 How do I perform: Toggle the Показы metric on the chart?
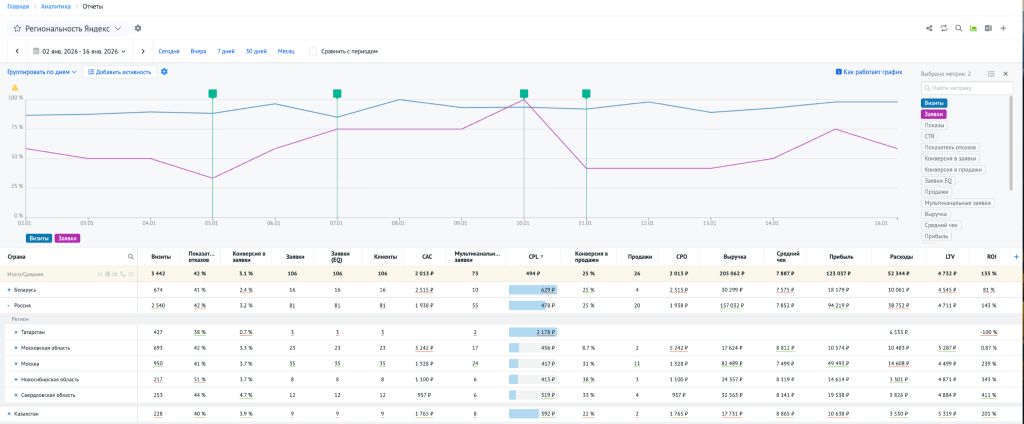(x=934, y=125)
